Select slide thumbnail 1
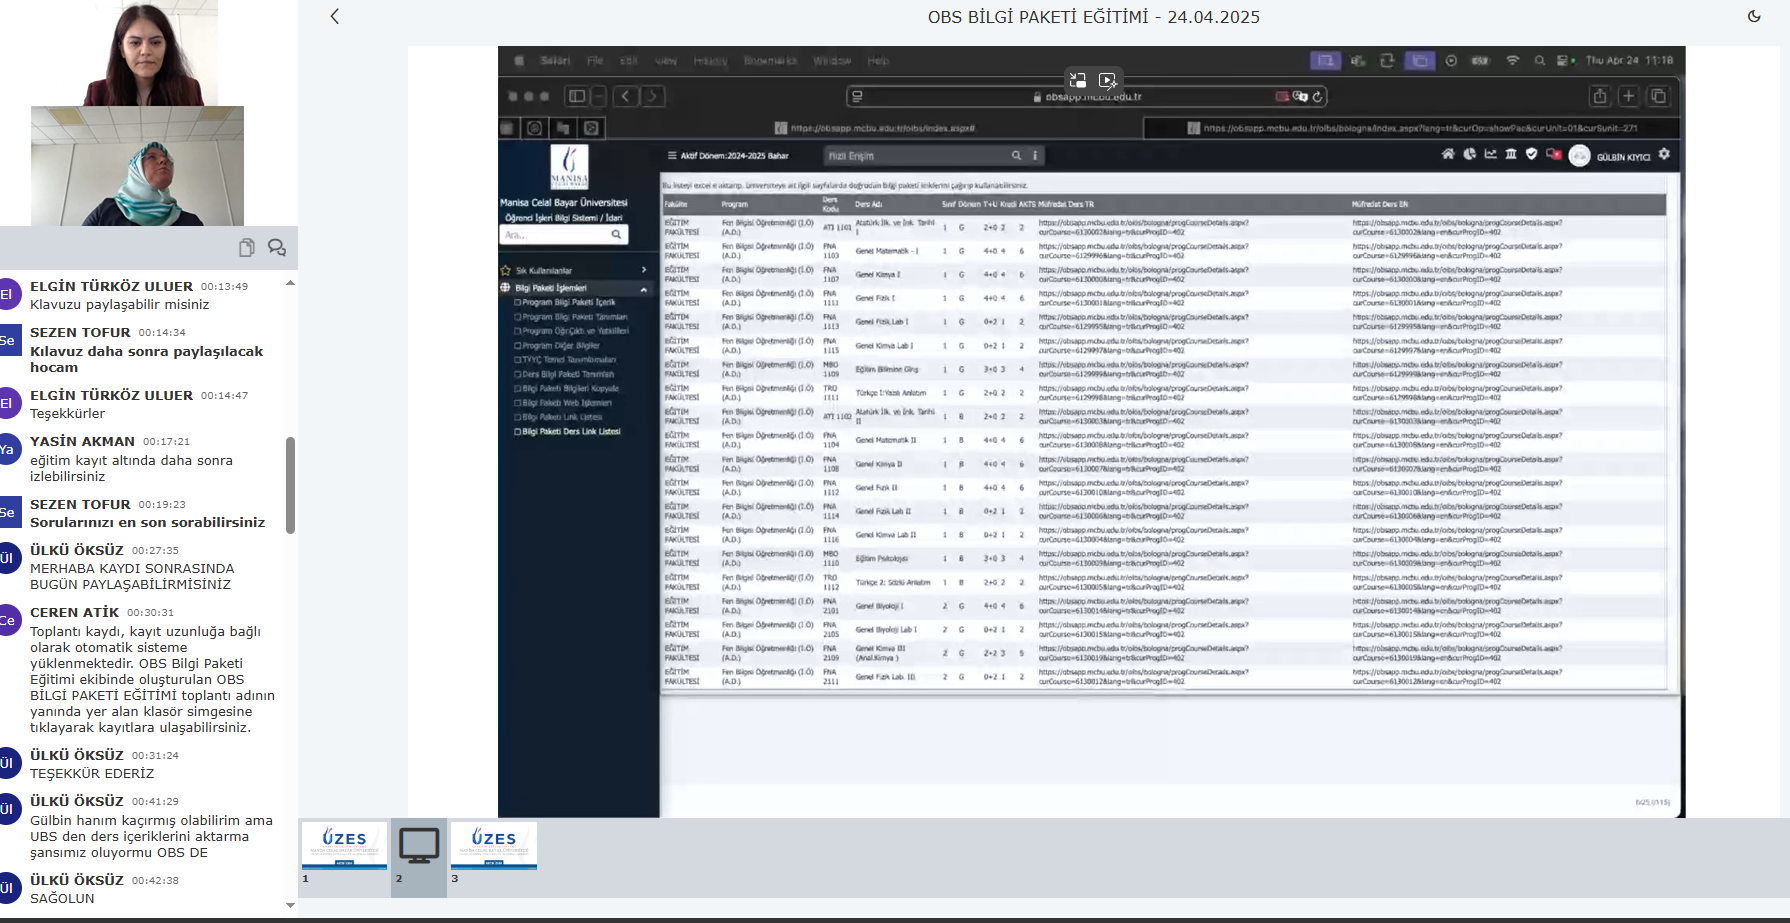 344,845
